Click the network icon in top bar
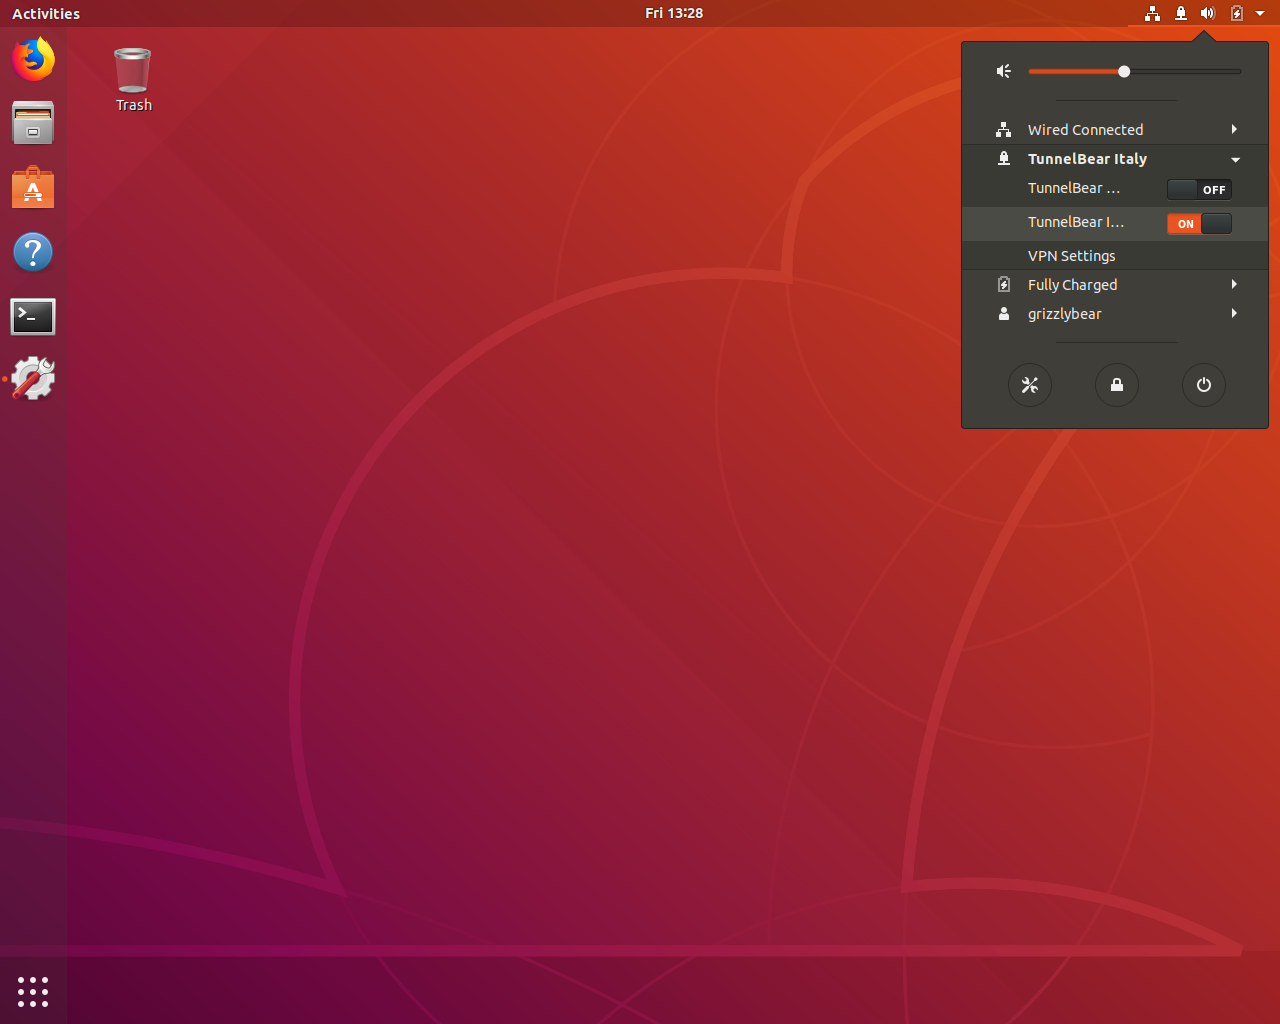1280x1024 pixels. pyautogui.click(x=1153, y=13)
